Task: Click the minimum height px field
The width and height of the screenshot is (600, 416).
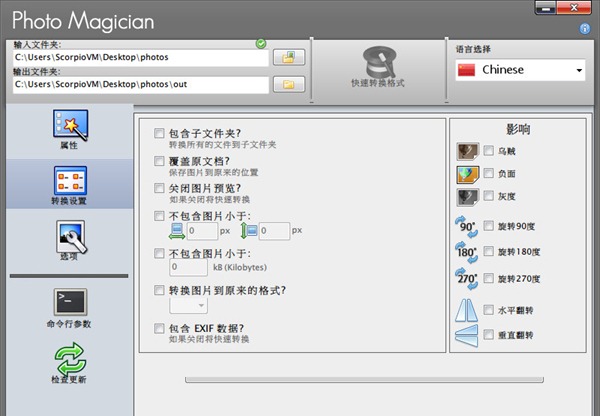Action: coord(274,231)
